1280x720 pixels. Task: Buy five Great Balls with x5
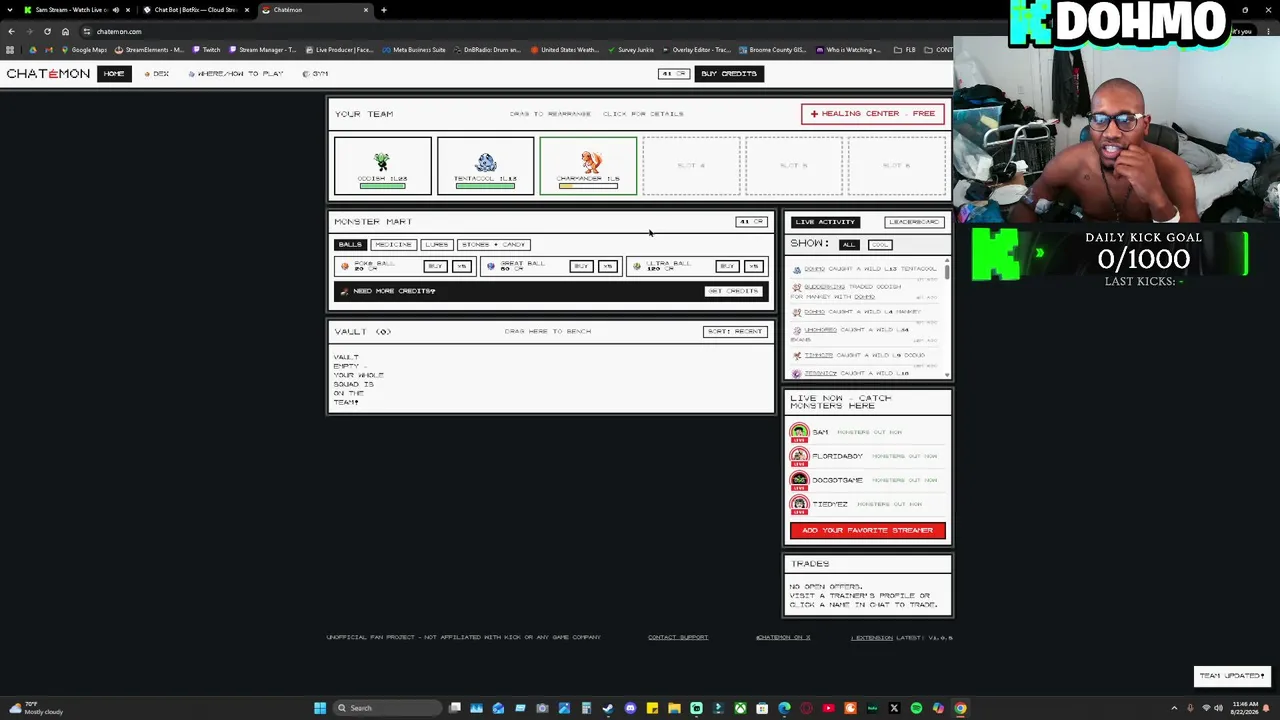pyautogui.click(x=608, y=266)
